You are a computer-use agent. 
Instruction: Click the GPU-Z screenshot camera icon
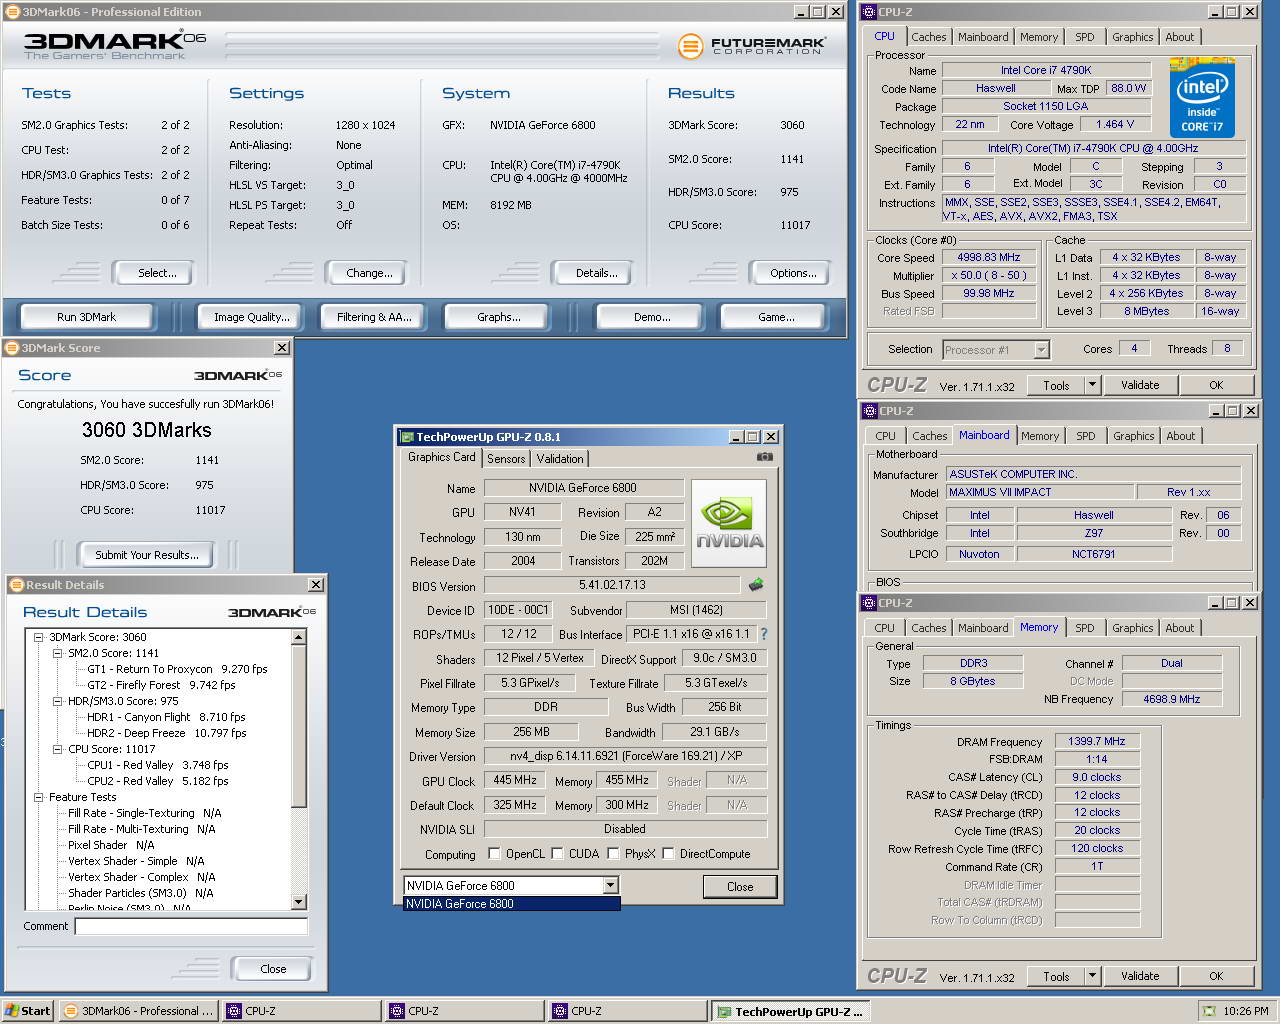pyautogui.click(x=765, y=457)
